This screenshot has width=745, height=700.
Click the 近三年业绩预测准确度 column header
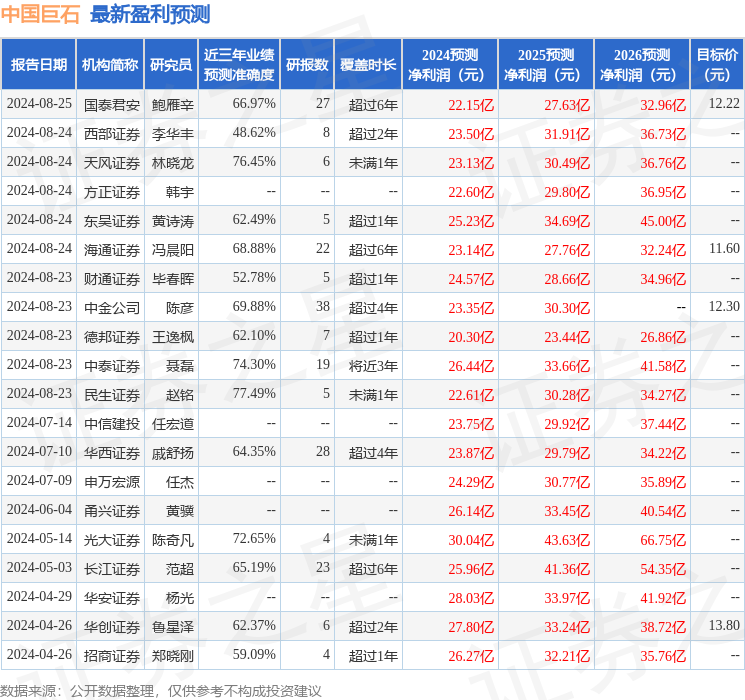click(x=239, y=65)
